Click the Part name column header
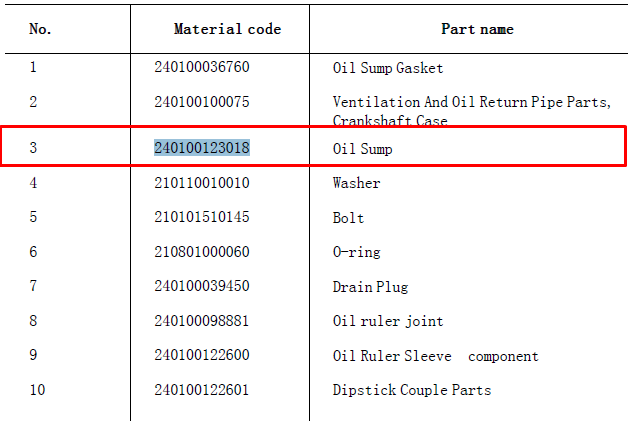The width and height of the screenshot is (628, 421). [x=477, y=29]
